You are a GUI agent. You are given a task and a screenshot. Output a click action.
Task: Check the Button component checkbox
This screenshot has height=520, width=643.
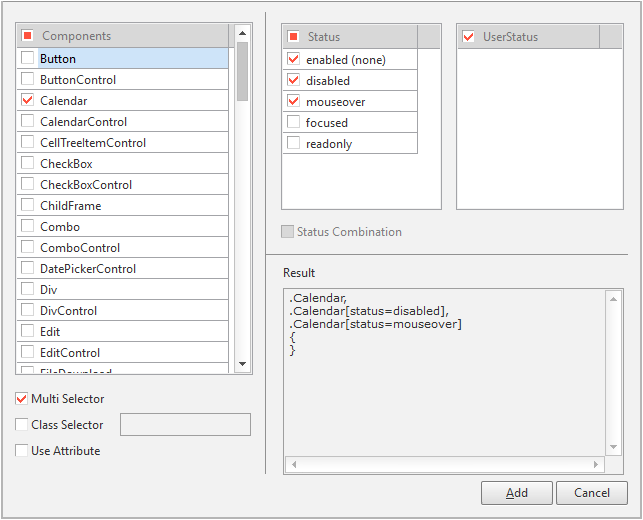(x=27, y=59)
